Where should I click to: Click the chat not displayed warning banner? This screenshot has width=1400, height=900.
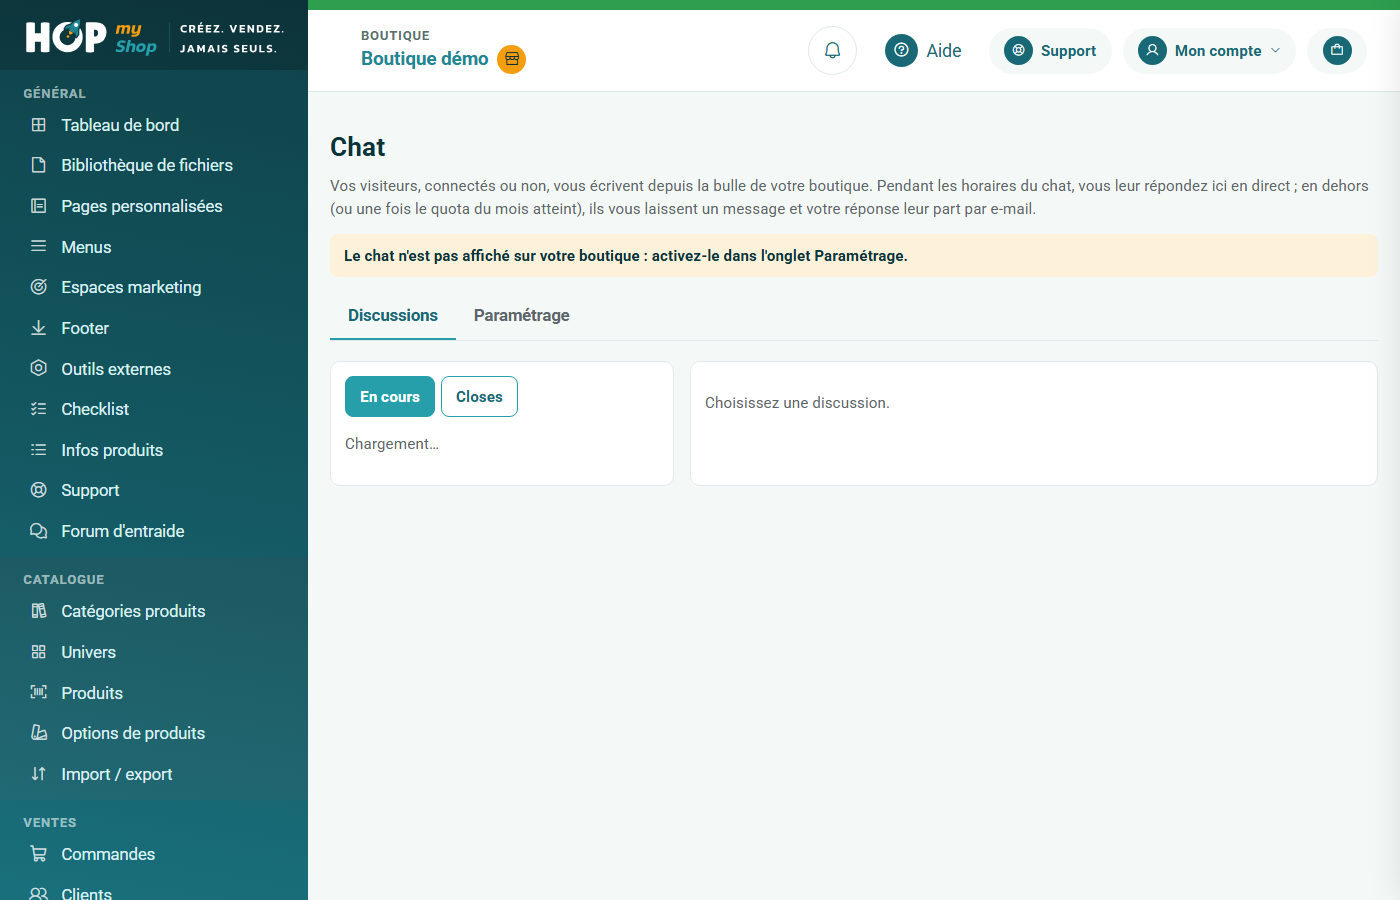click(x=854, y=256)
